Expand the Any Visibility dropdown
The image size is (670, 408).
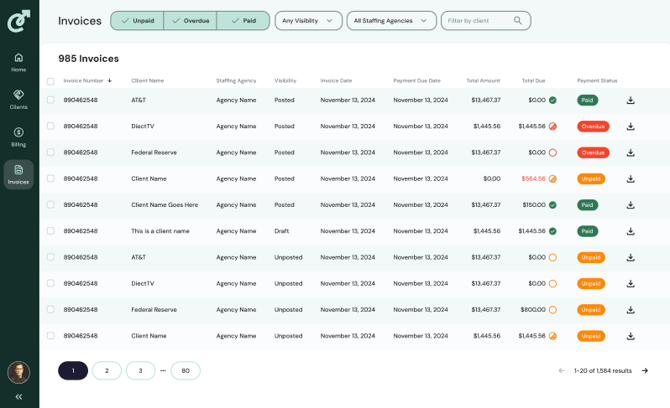click(x=308, y=21)
